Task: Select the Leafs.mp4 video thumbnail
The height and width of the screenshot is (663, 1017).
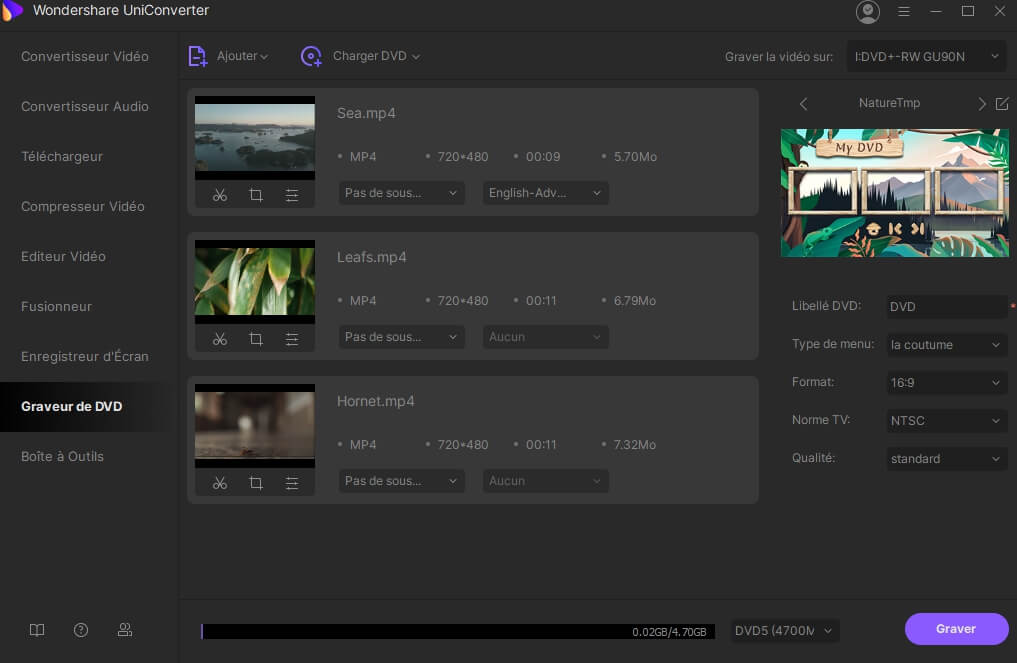Action: [x=255, y=282]
